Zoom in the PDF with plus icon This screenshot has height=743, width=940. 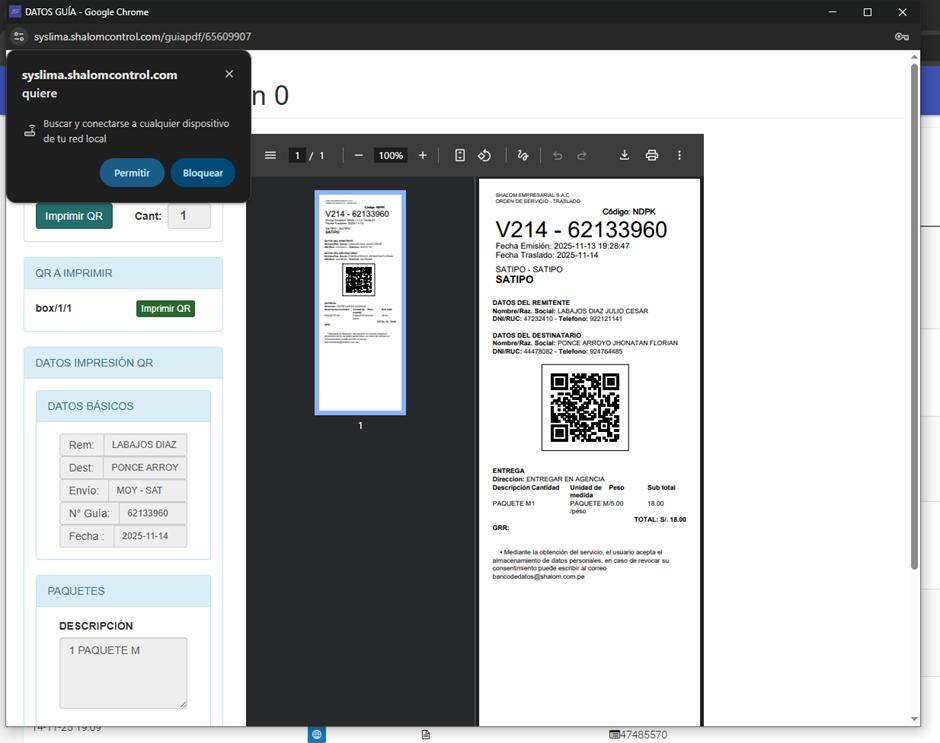click(x=422, y=155)
